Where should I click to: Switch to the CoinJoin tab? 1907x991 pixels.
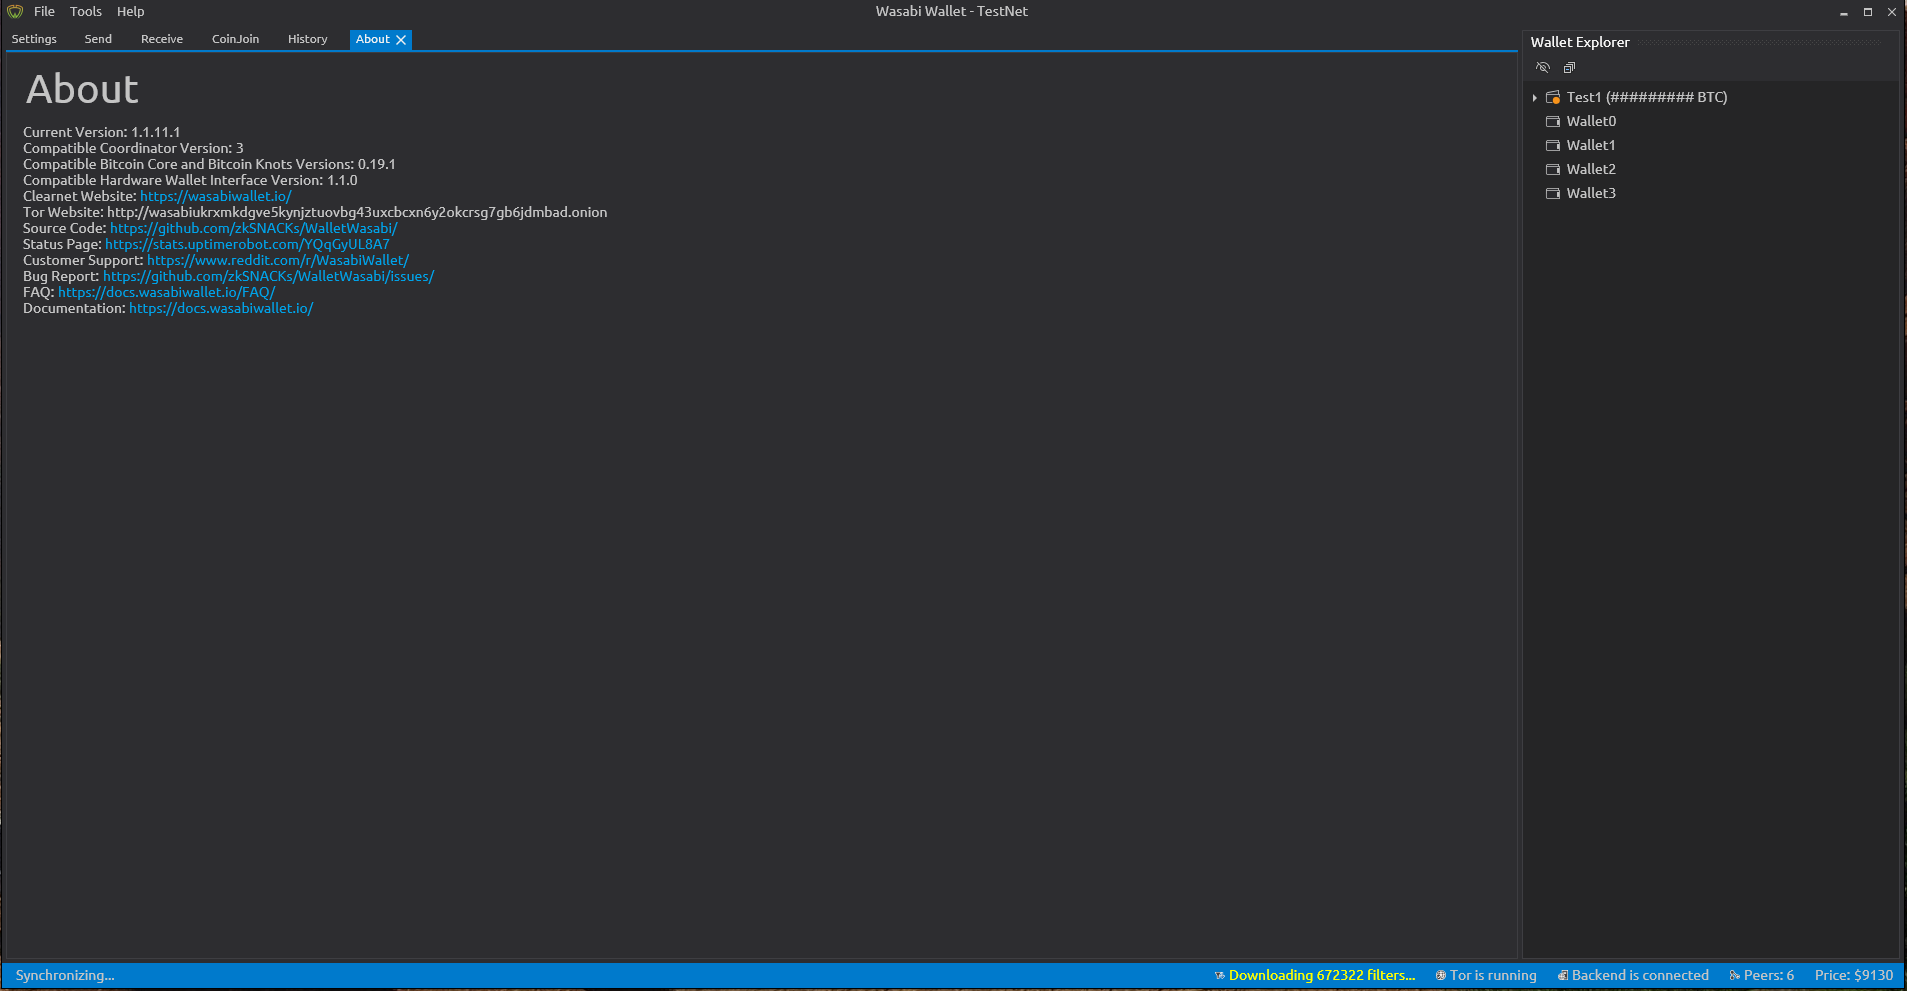[235, 39]
